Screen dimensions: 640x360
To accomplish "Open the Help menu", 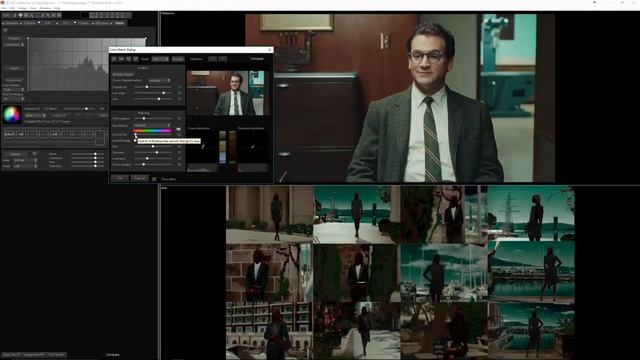I will point(57,8).
